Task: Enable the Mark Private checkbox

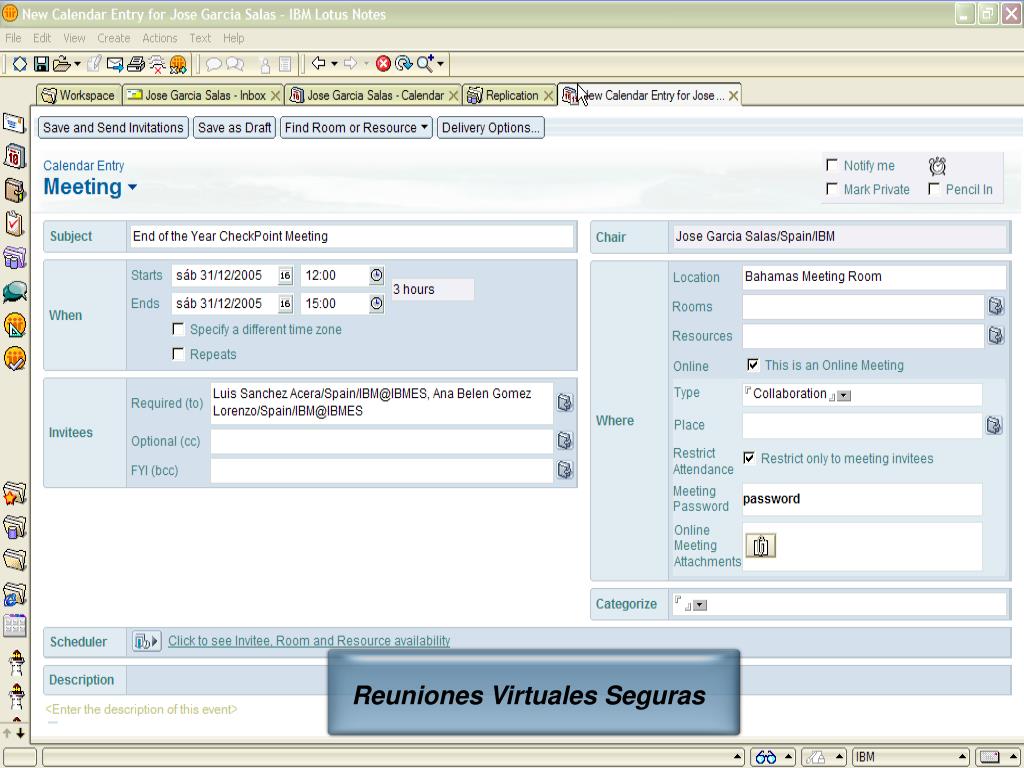Action: pos(831,189)
